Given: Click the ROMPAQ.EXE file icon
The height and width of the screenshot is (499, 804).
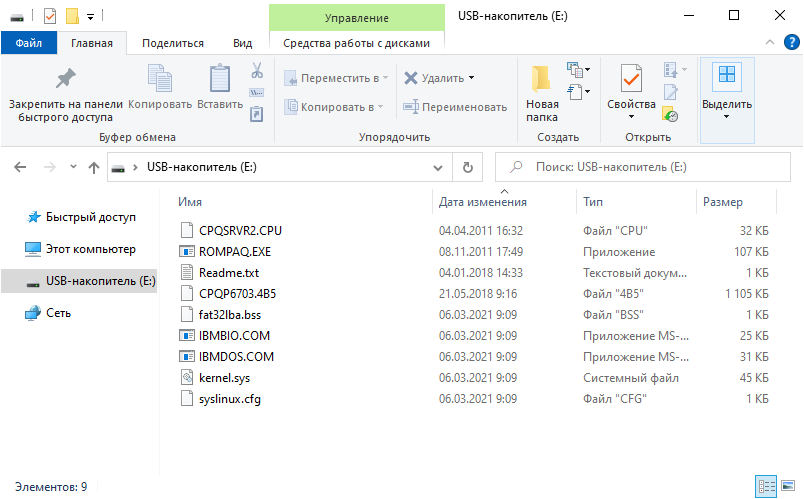Looking at the screenshot, I should coord(187,251).
